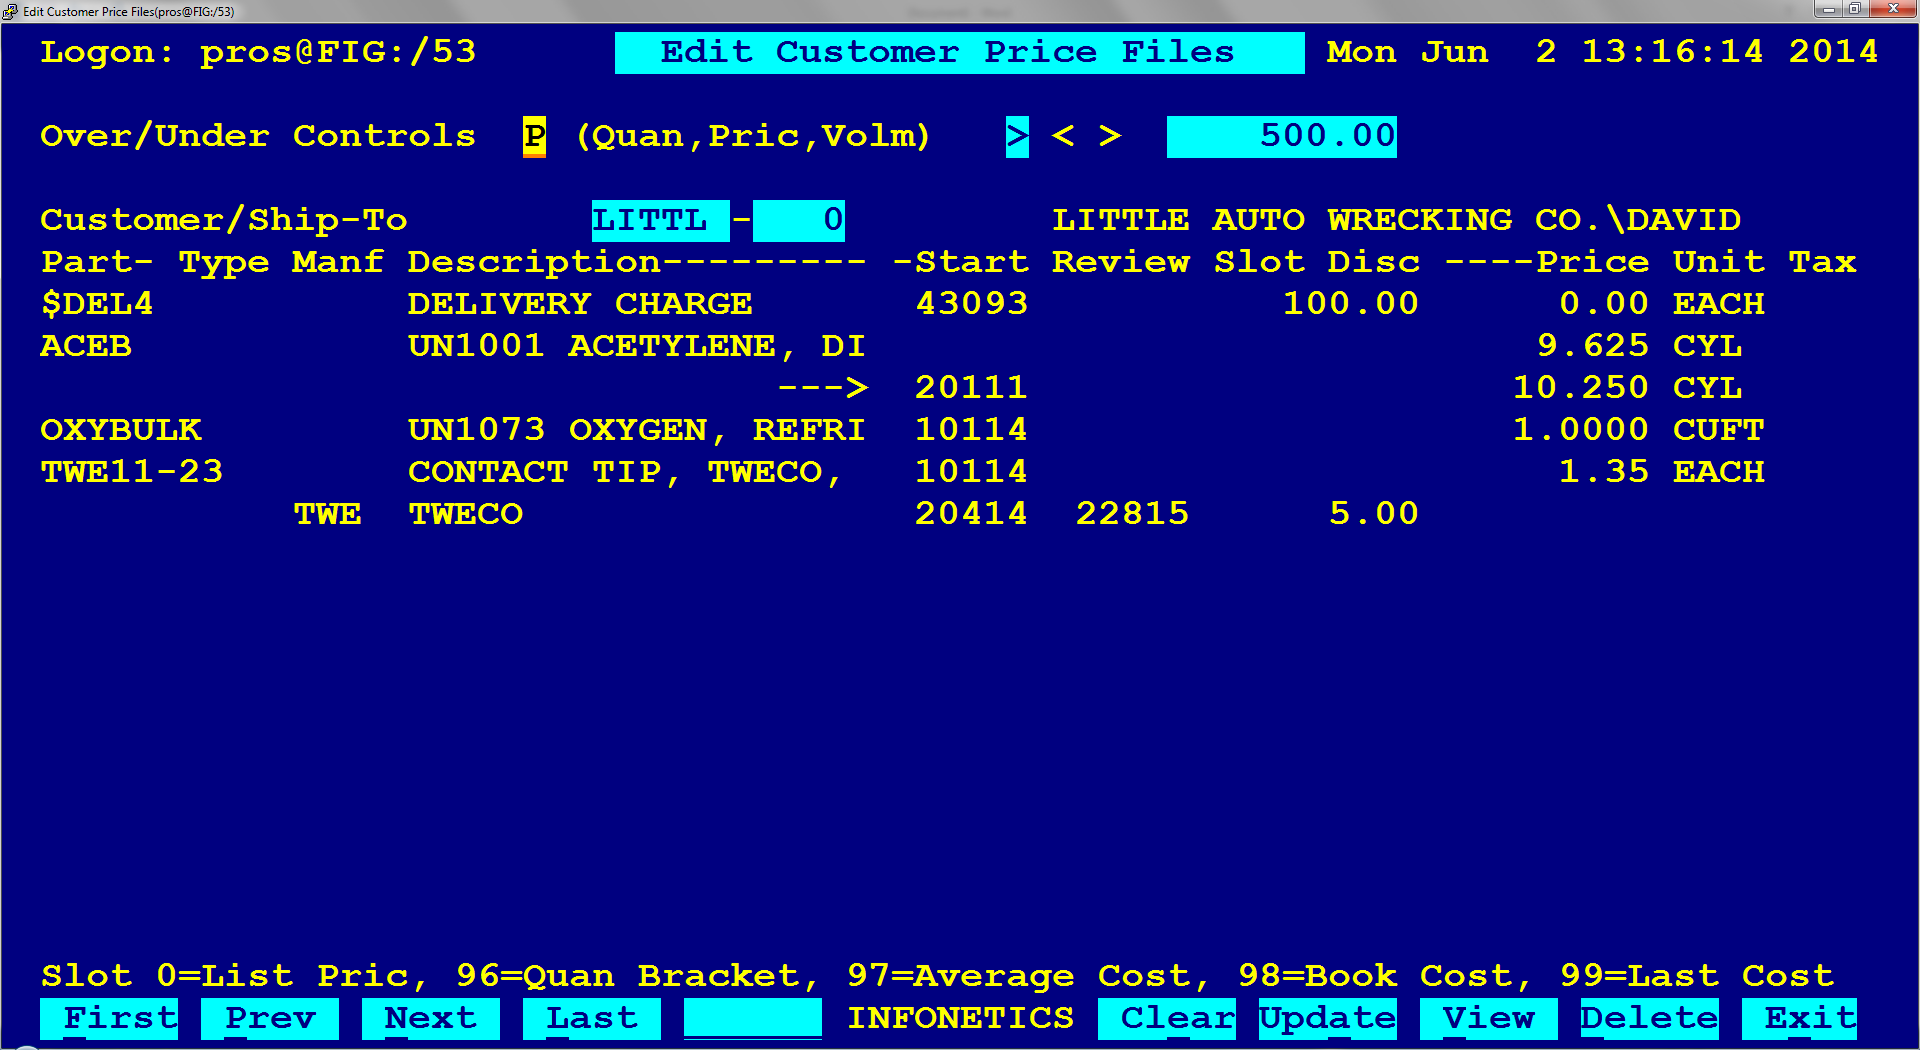1920x1050 pixels.
Task: Click the Edit Customer Price Files title banner
Action: click(x=960, y=52)
